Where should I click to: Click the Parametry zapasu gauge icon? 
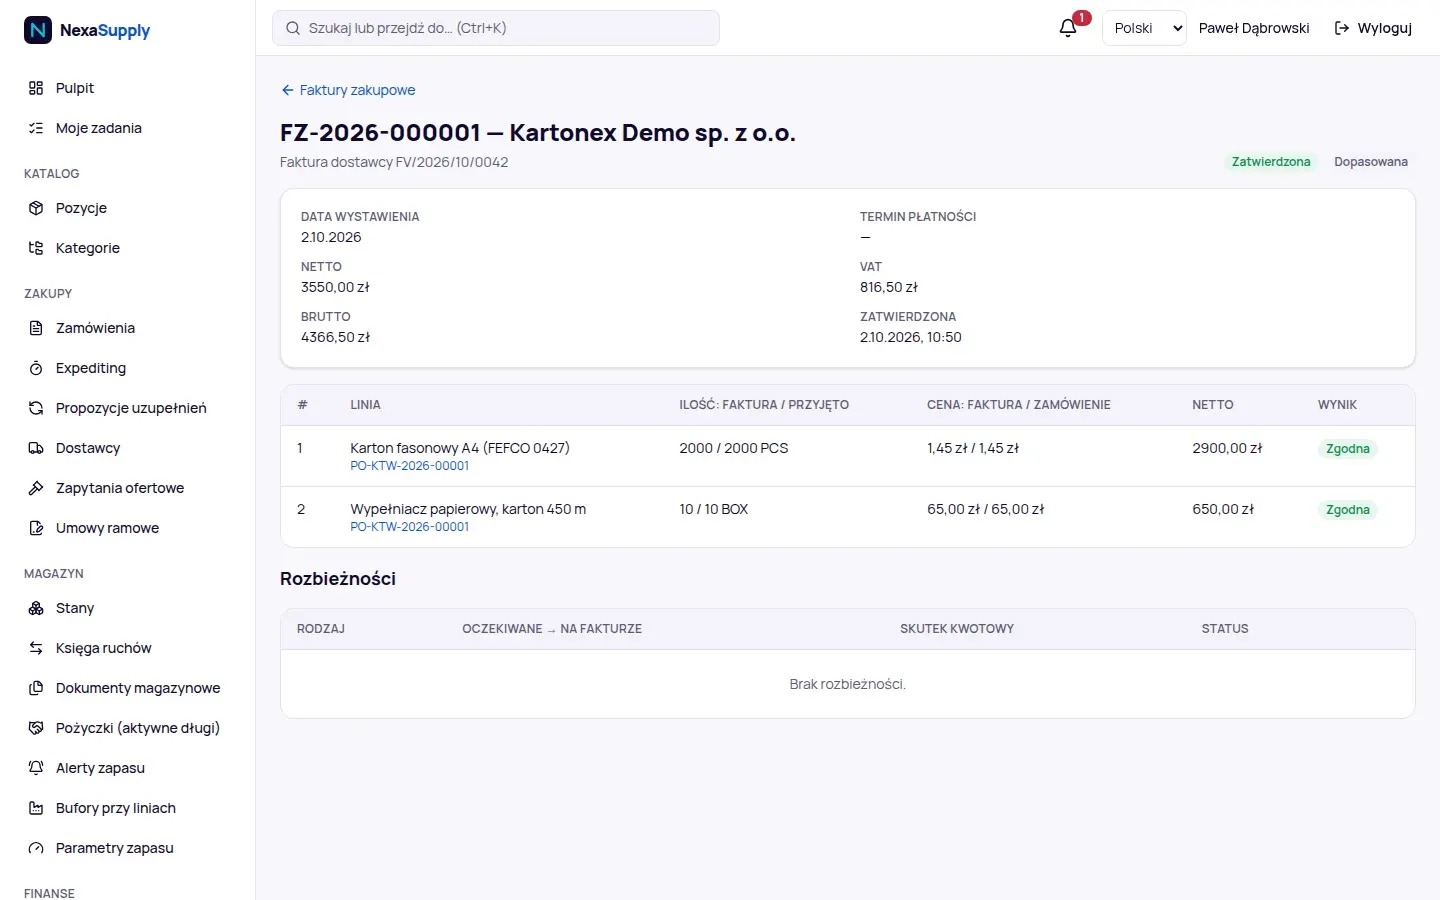[36, 848]
